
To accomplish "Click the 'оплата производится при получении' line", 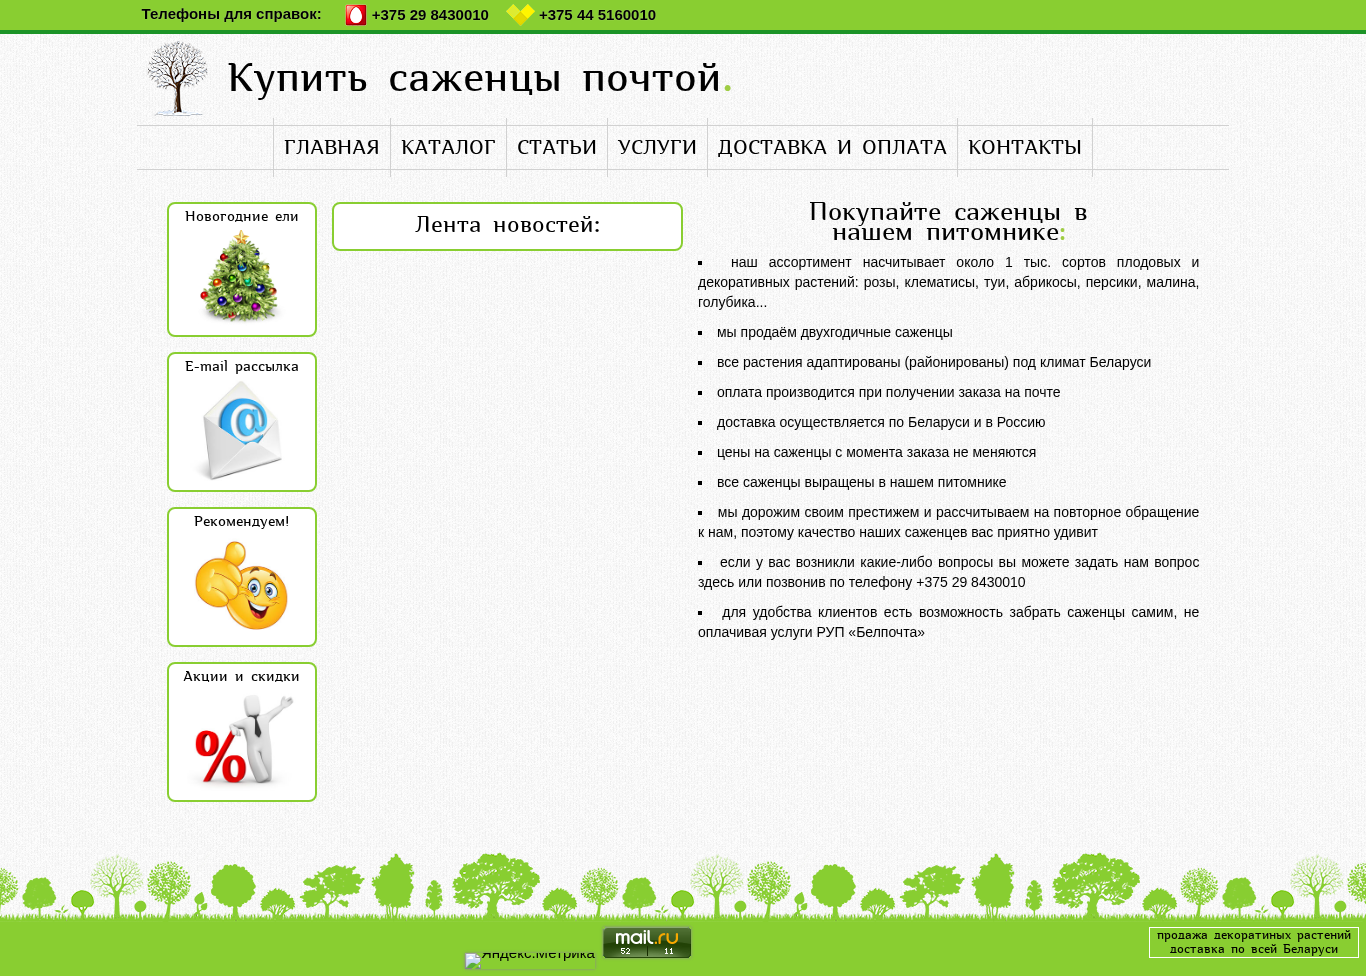I will (888, 392).
